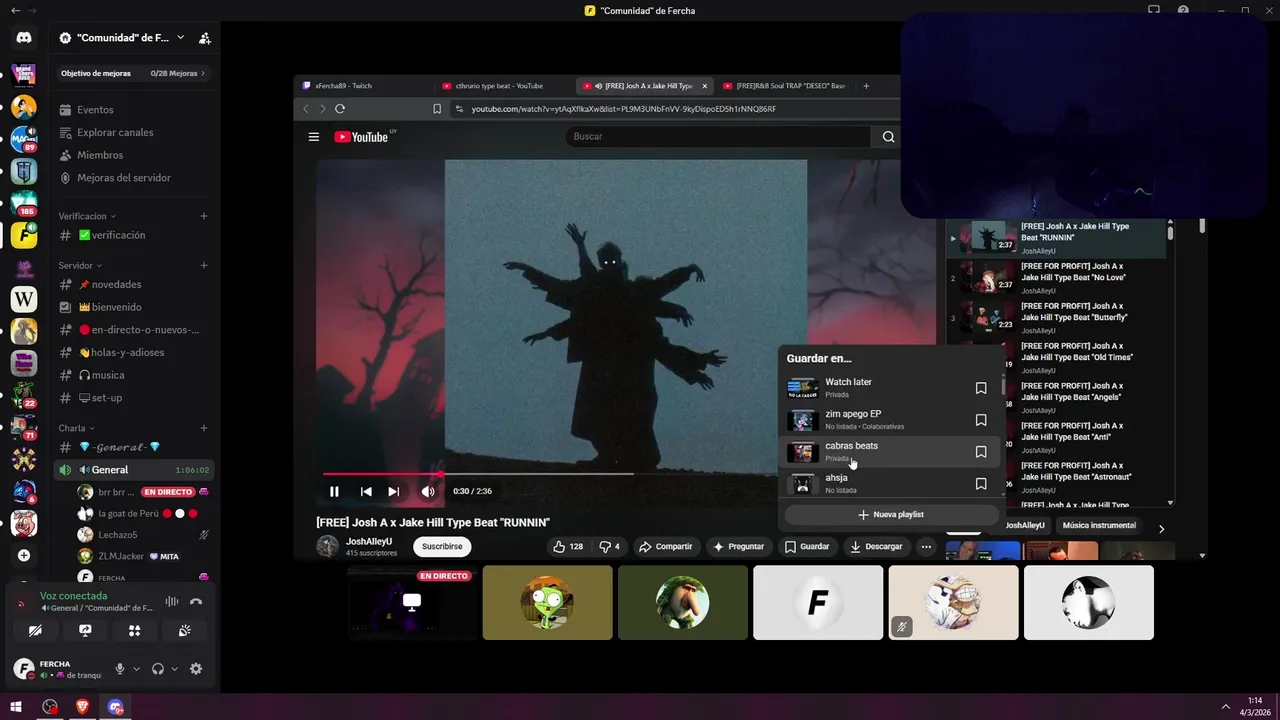
Task: Share your screen in Discord voice panel
Action: (85, 630)
